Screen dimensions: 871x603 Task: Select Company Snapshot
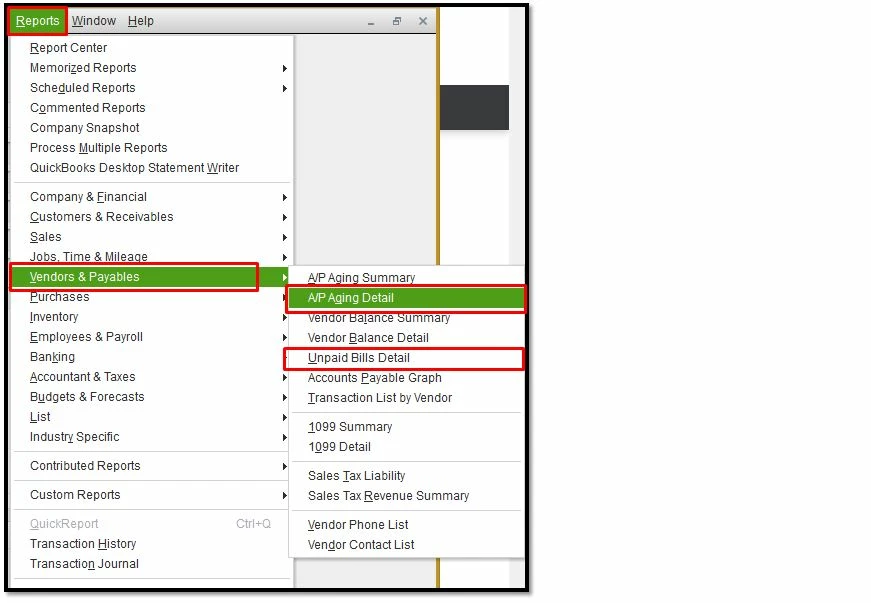(152, 128)
